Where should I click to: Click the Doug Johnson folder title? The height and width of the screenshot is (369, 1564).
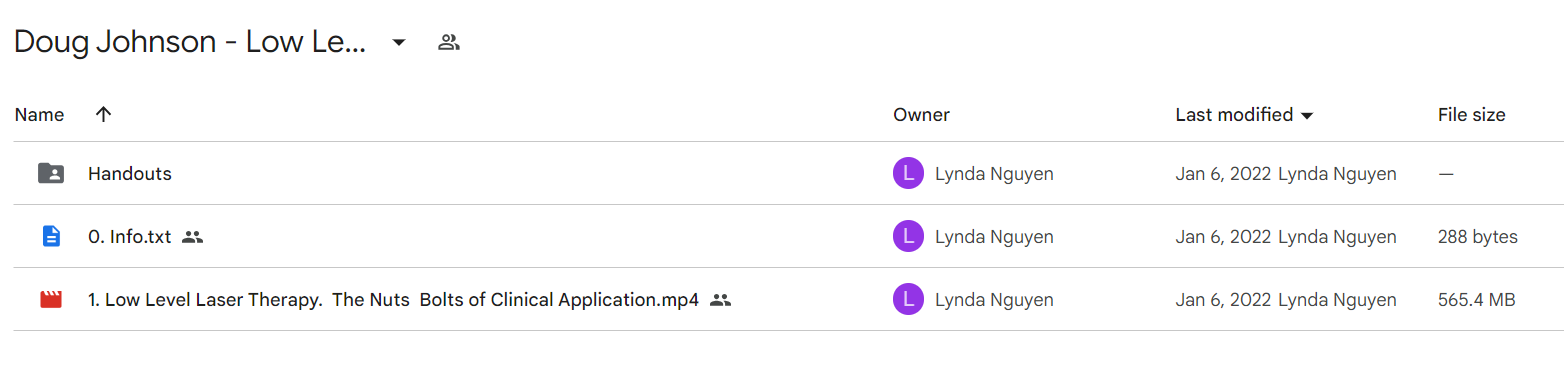tap(190, 42)
